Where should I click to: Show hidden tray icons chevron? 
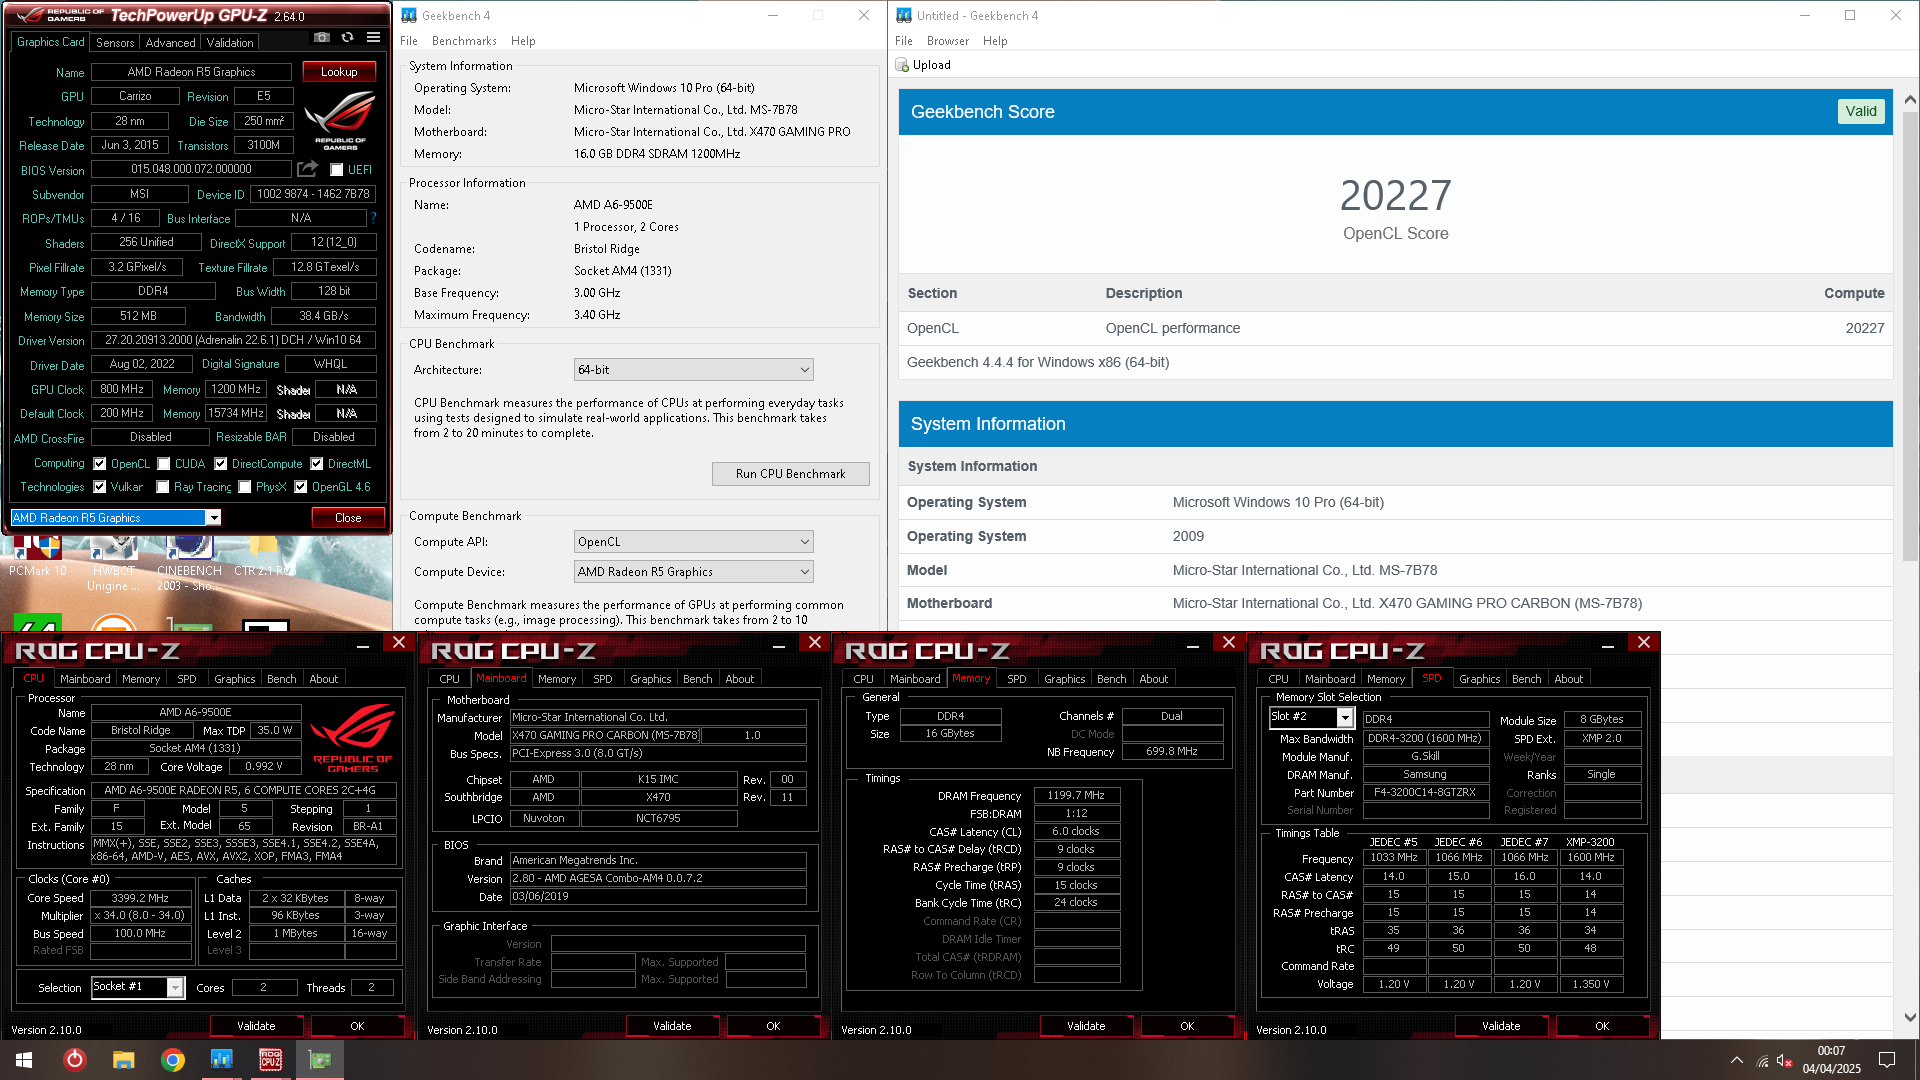(1737, 1060)
